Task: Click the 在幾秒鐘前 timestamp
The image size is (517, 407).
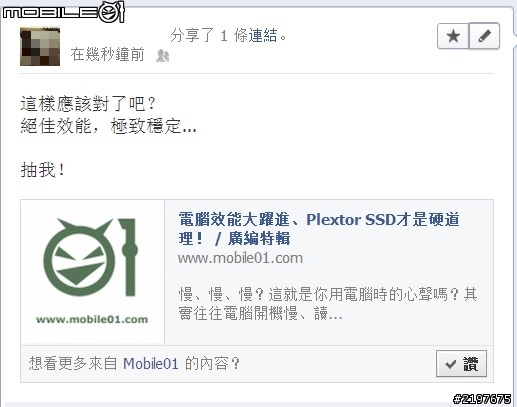Action: click(107, 55)
